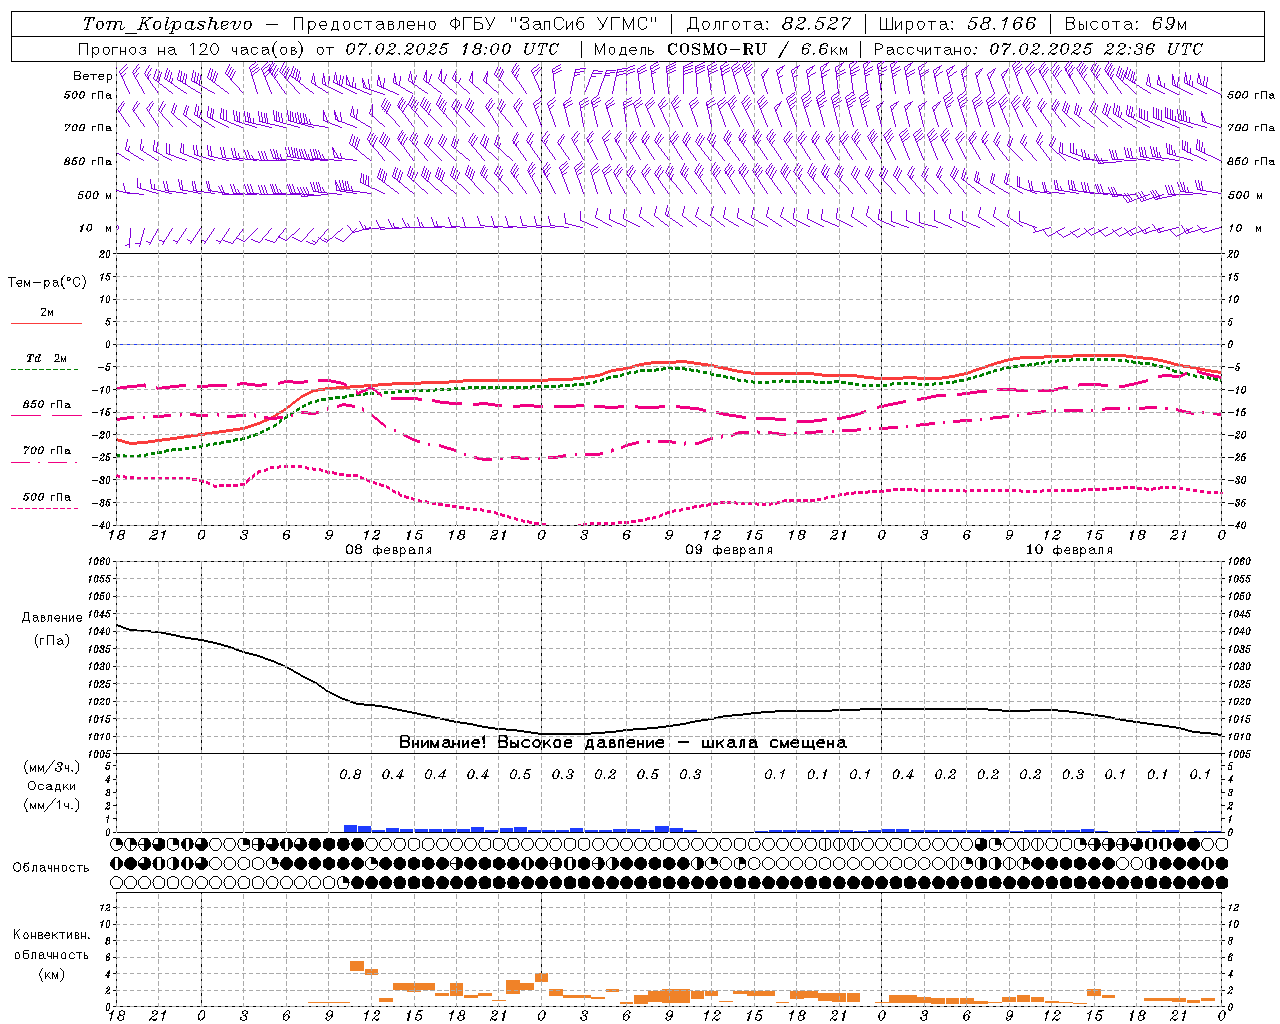Select the 08 февраля date label

(x=389, y=550)
